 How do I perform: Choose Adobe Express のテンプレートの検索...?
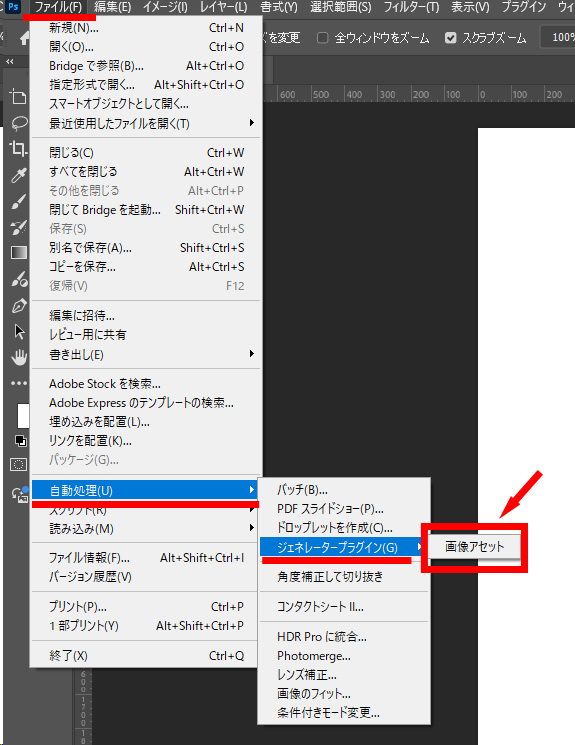pos(146,403)
